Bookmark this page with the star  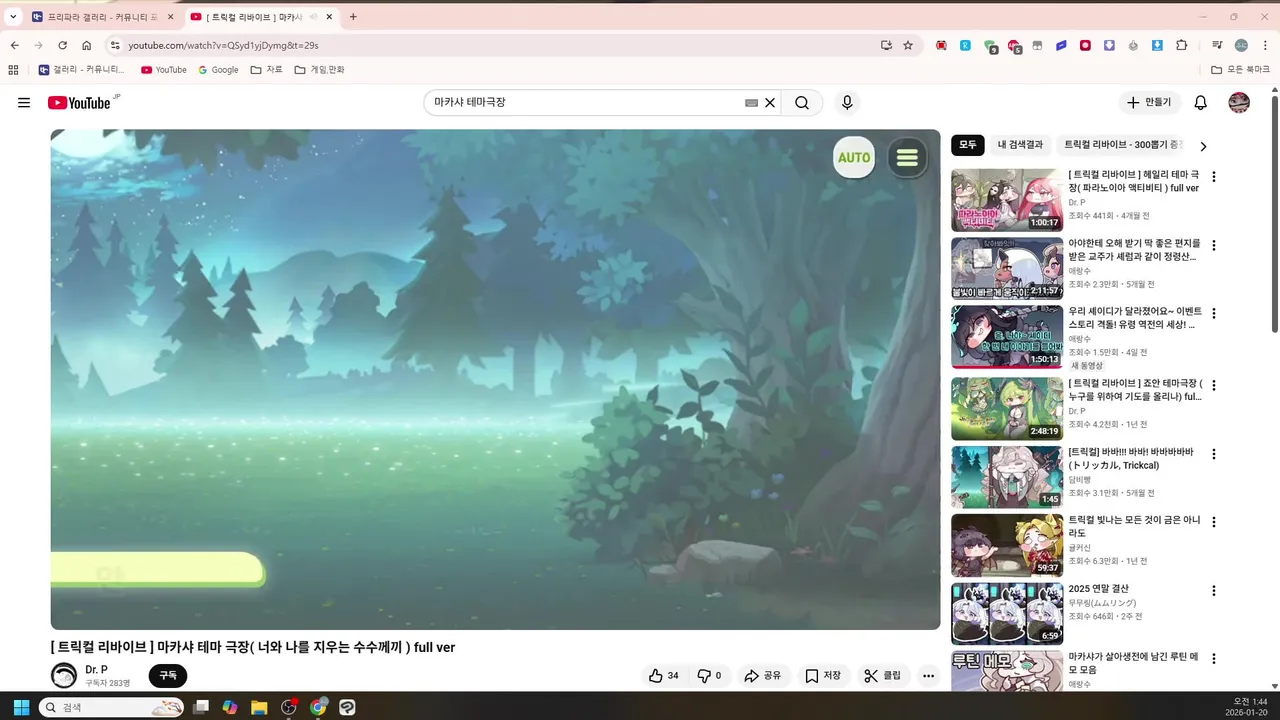pos(908,45)
